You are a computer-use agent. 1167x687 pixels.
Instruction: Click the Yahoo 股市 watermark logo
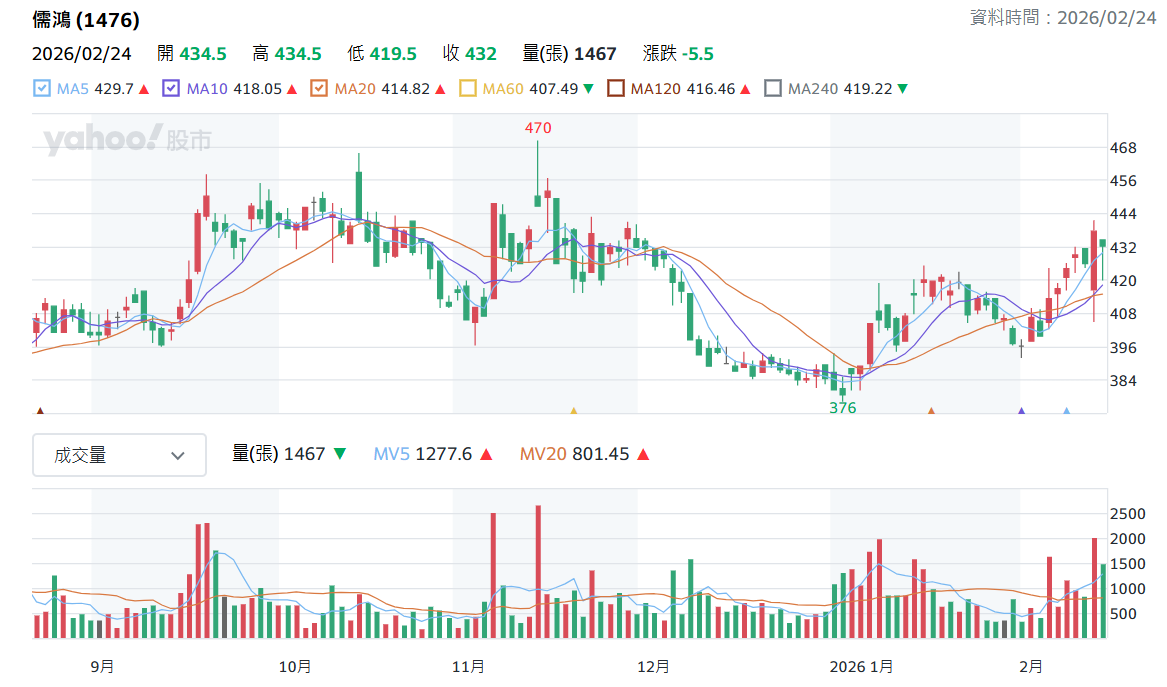coord(127,139)
